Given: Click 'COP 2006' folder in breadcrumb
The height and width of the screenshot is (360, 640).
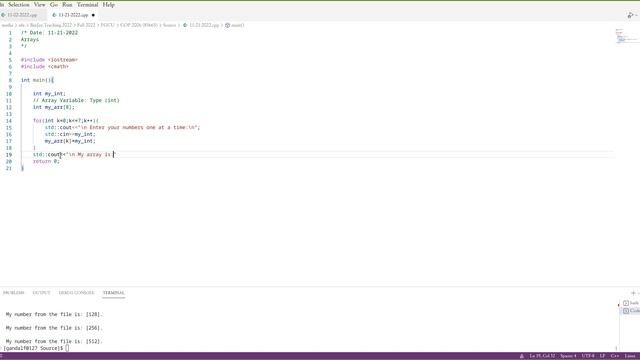Looking at the screenshot, I should [x=138, y=25].
